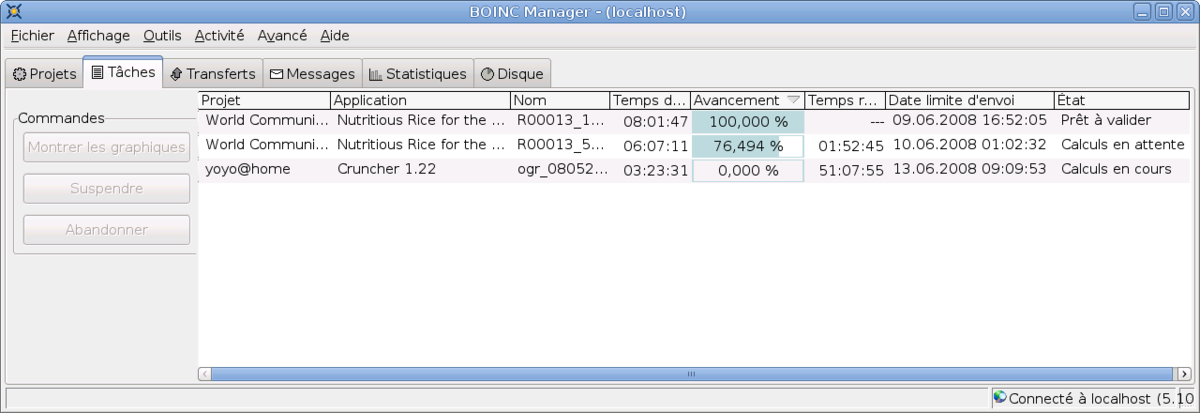Viewport: 1200px width, 413px height.
Task: Click the Disque tab pie icon
Action: click(487, 74)
